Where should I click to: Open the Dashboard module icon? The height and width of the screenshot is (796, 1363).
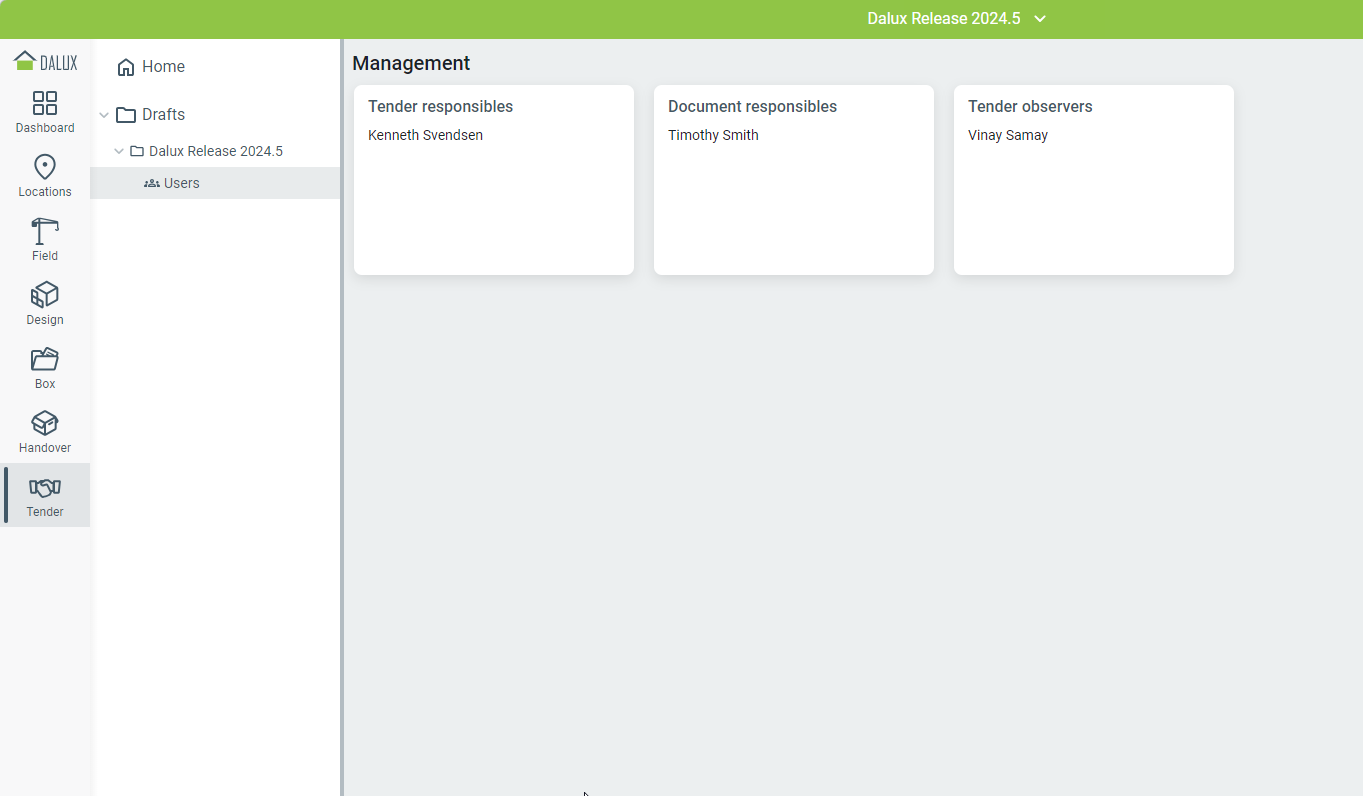[45, 103]
